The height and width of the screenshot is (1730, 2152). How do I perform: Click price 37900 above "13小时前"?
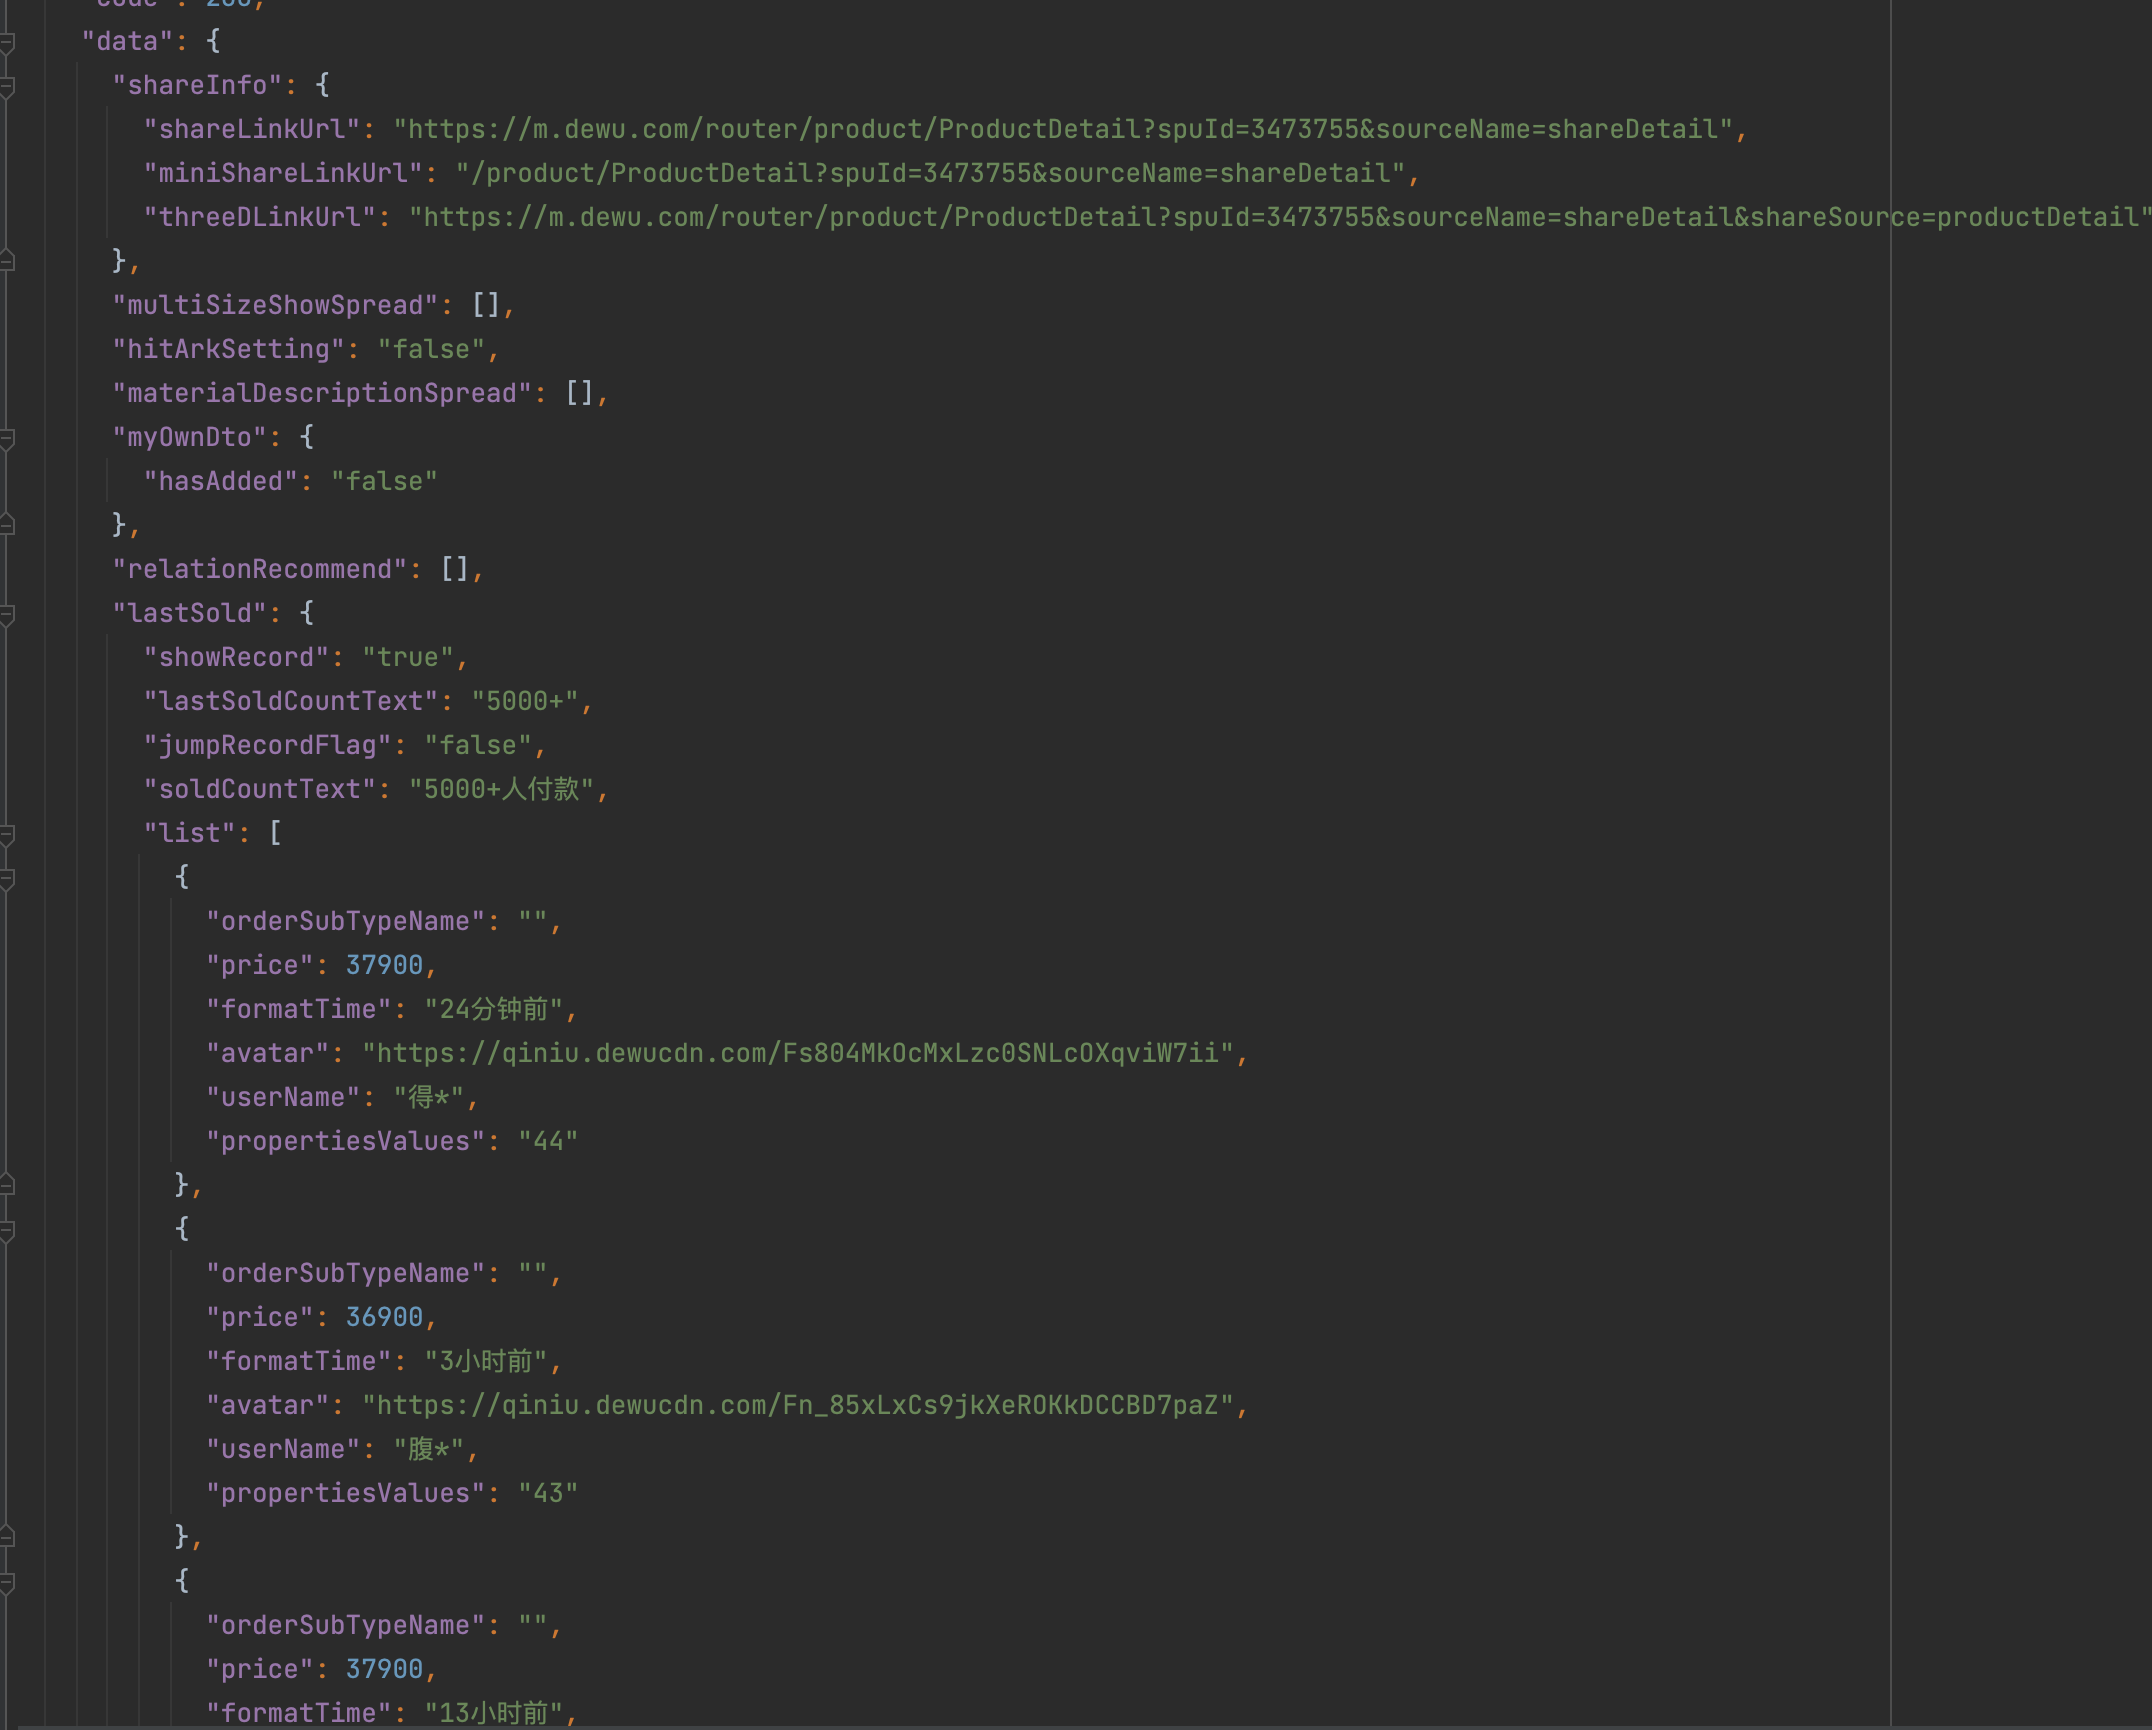coord(385,1669)
